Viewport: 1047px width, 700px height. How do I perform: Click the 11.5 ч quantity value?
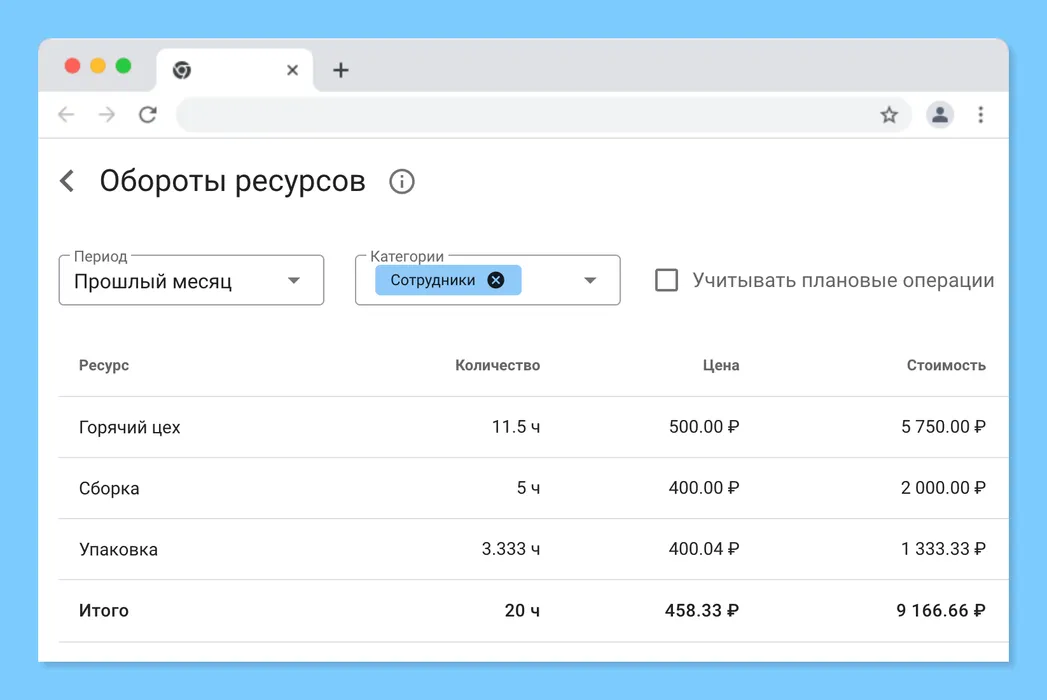(x=515, y=427)
